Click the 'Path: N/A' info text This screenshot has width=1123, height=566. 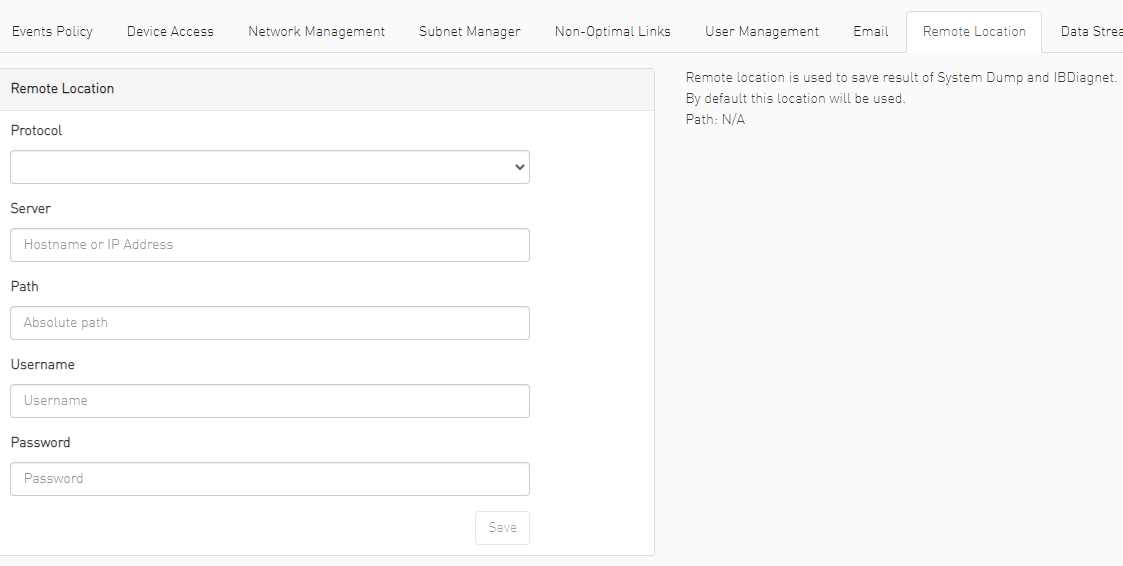(715, 120)
